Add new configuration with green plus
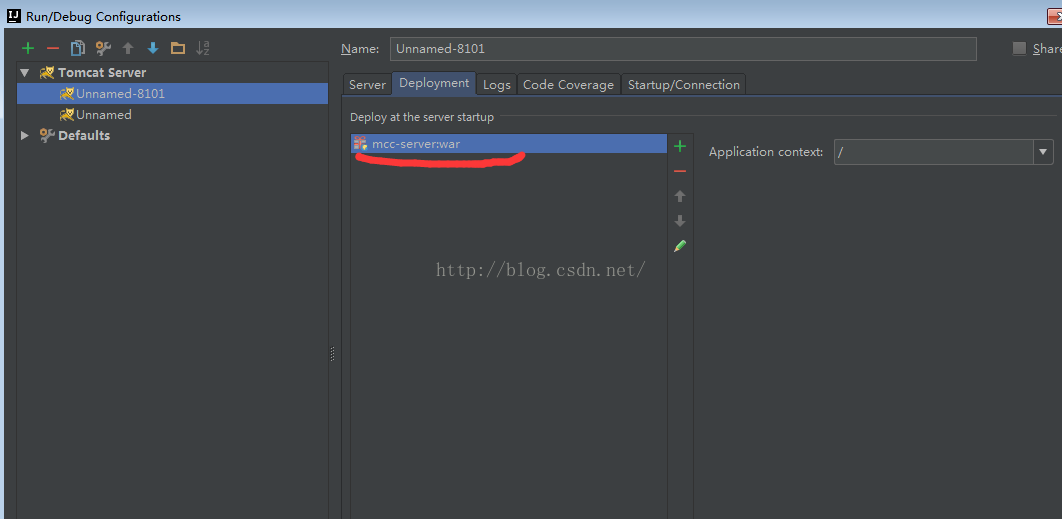The height and width of the screenshot is (519, 1062). coord(28,48)
